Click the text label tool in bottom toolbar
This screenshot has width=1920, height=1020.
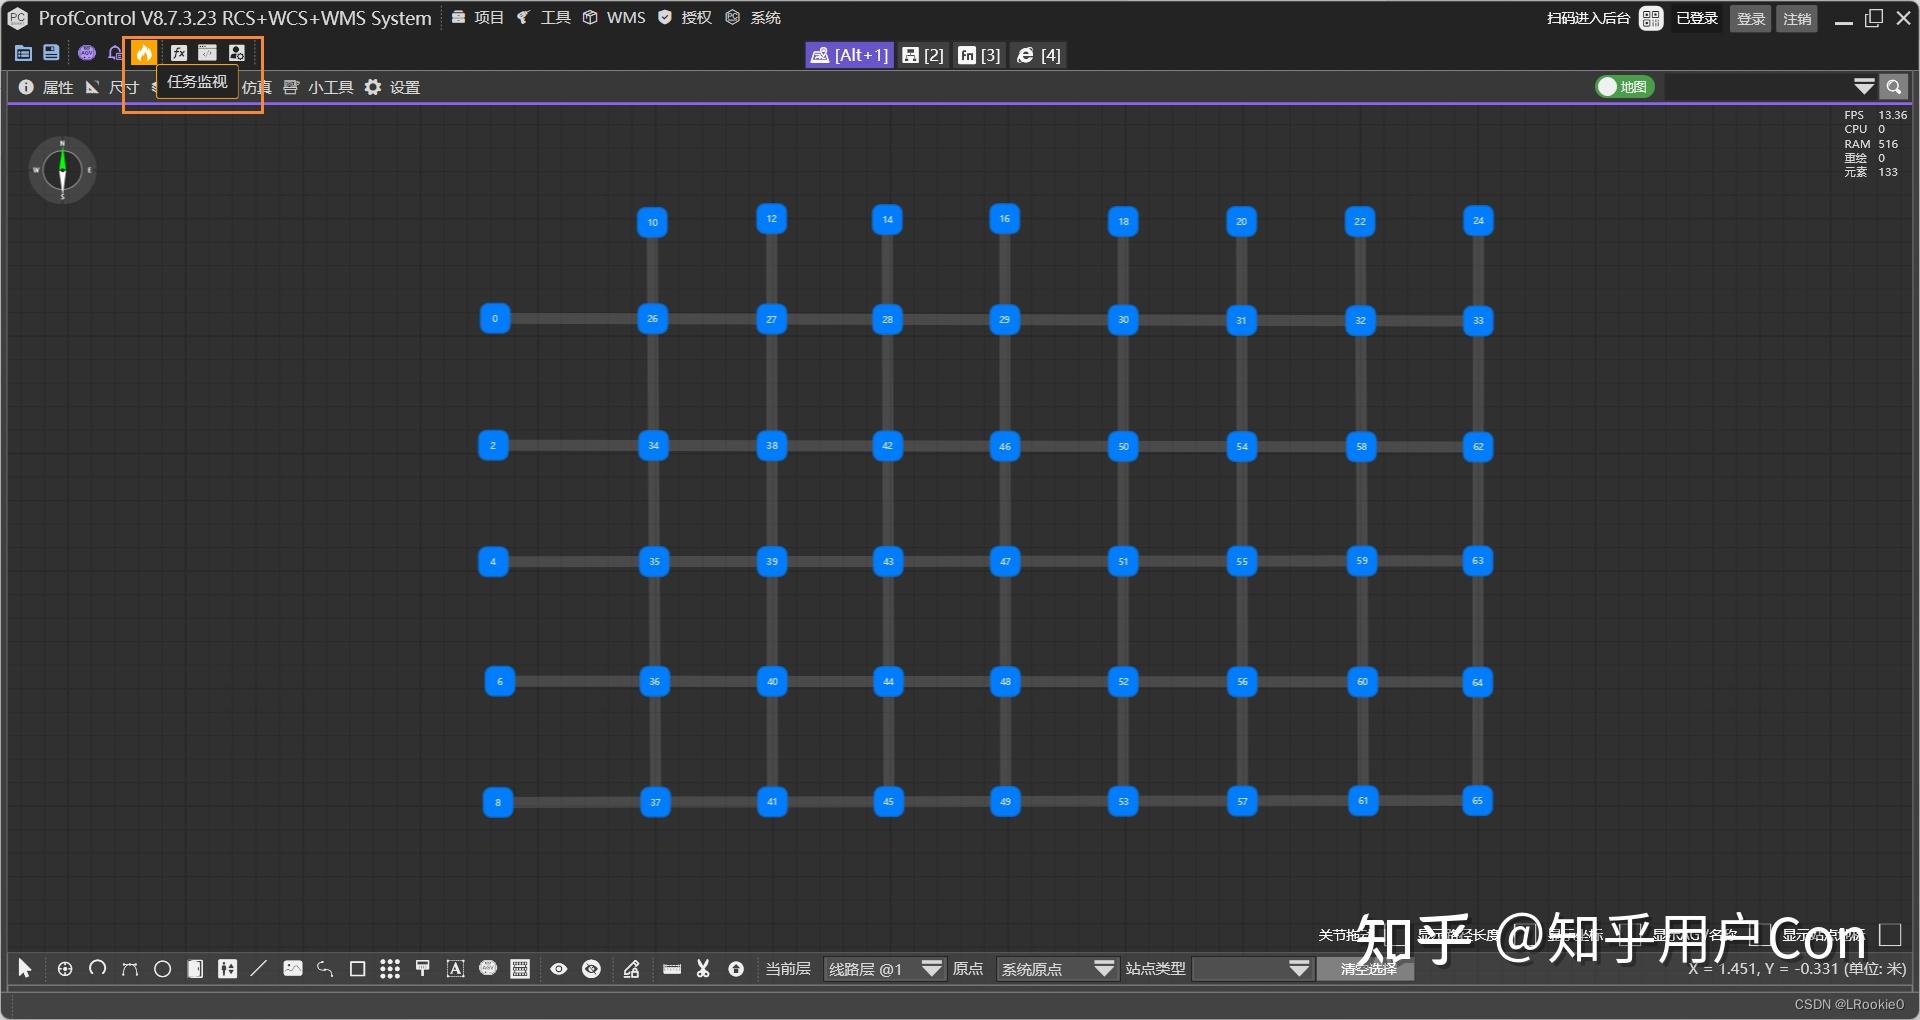(x=455, y=969)
